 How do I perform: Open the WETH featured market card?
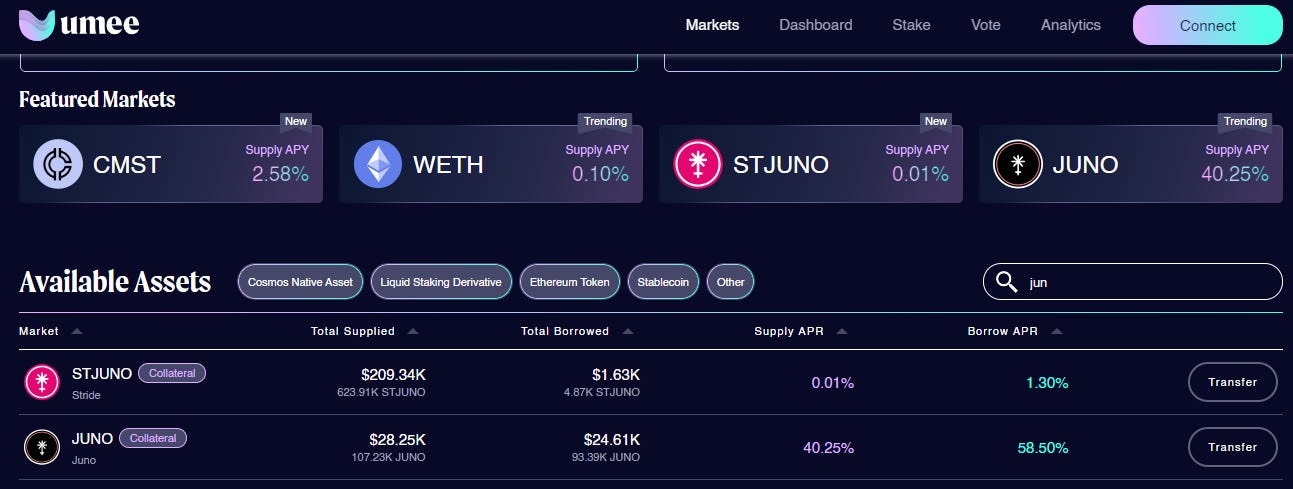tap(491, 164)
